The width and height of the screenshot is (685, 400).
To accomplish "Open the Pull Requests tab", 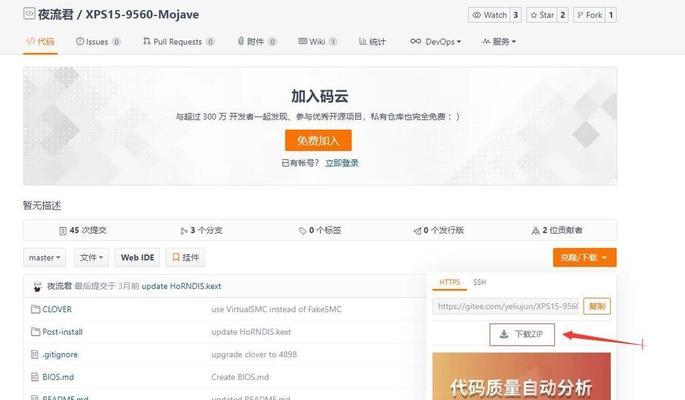I will pyautogui.click(x=178, y=41).
